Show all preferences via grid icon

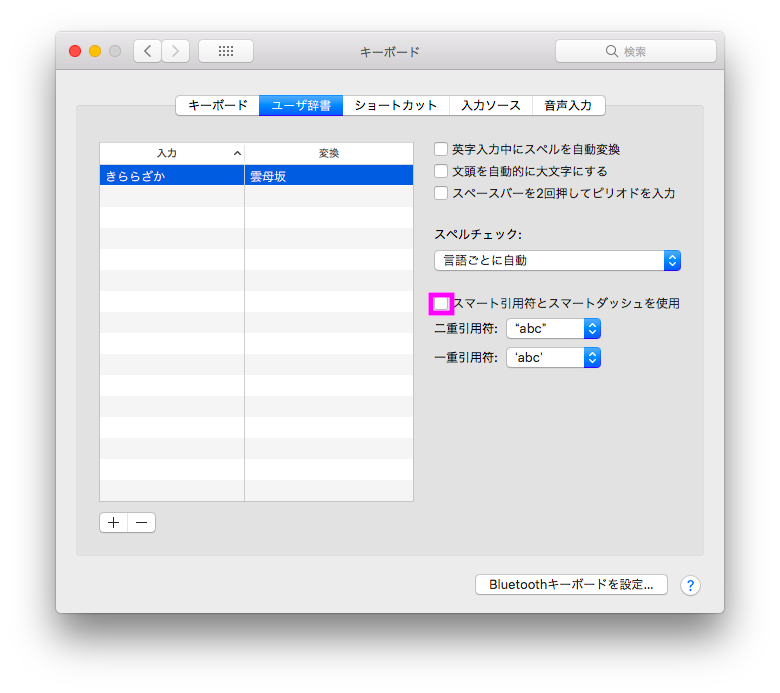point(226,51)
